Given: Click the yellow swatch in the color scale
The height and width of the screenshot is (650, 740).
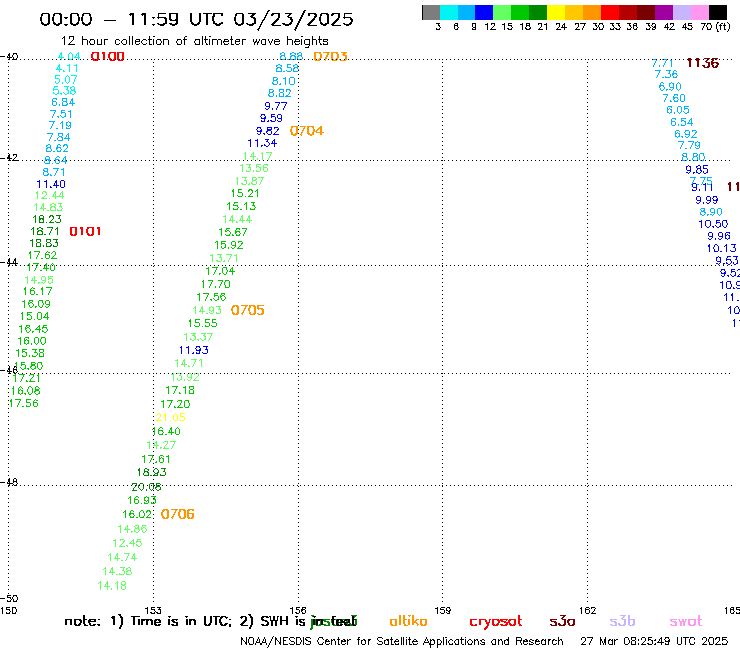Looking at the screenshot, I should pyautogui.click(x=556, y=12).
